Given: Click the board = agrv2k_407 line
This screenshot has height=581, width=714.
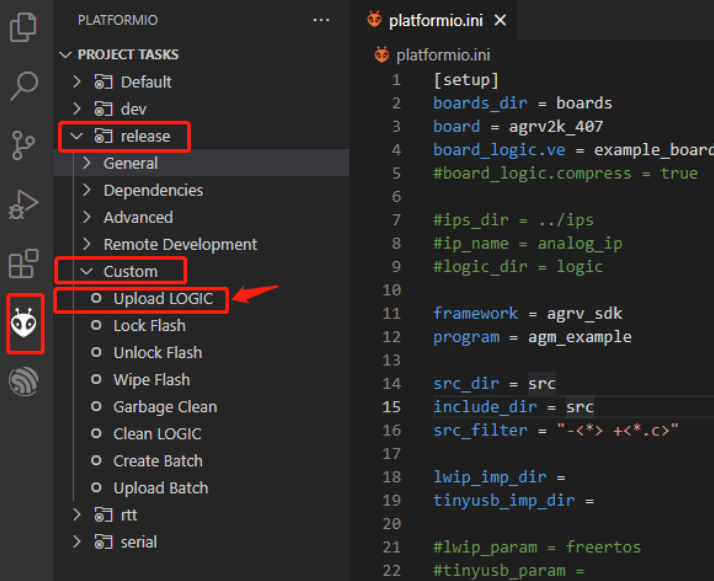Looking at the screenshot, I should click(518, 127).
